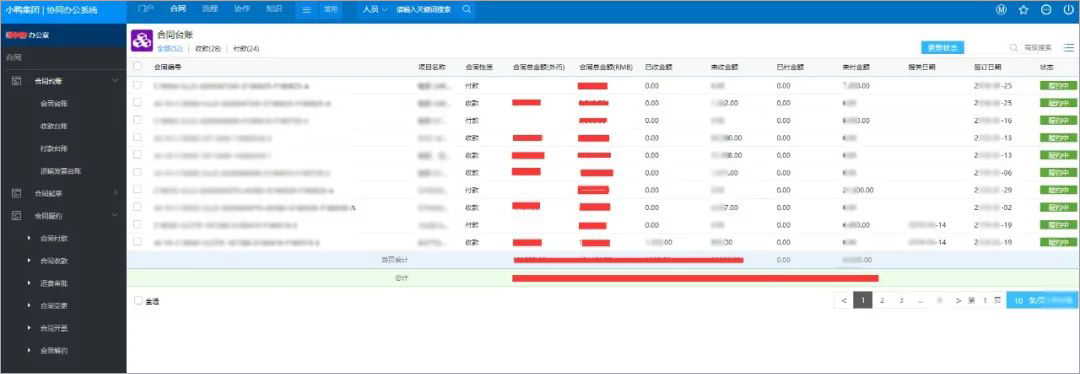
Task: Switch to the 协作 top tab
Action: click(x=242, y=9)
